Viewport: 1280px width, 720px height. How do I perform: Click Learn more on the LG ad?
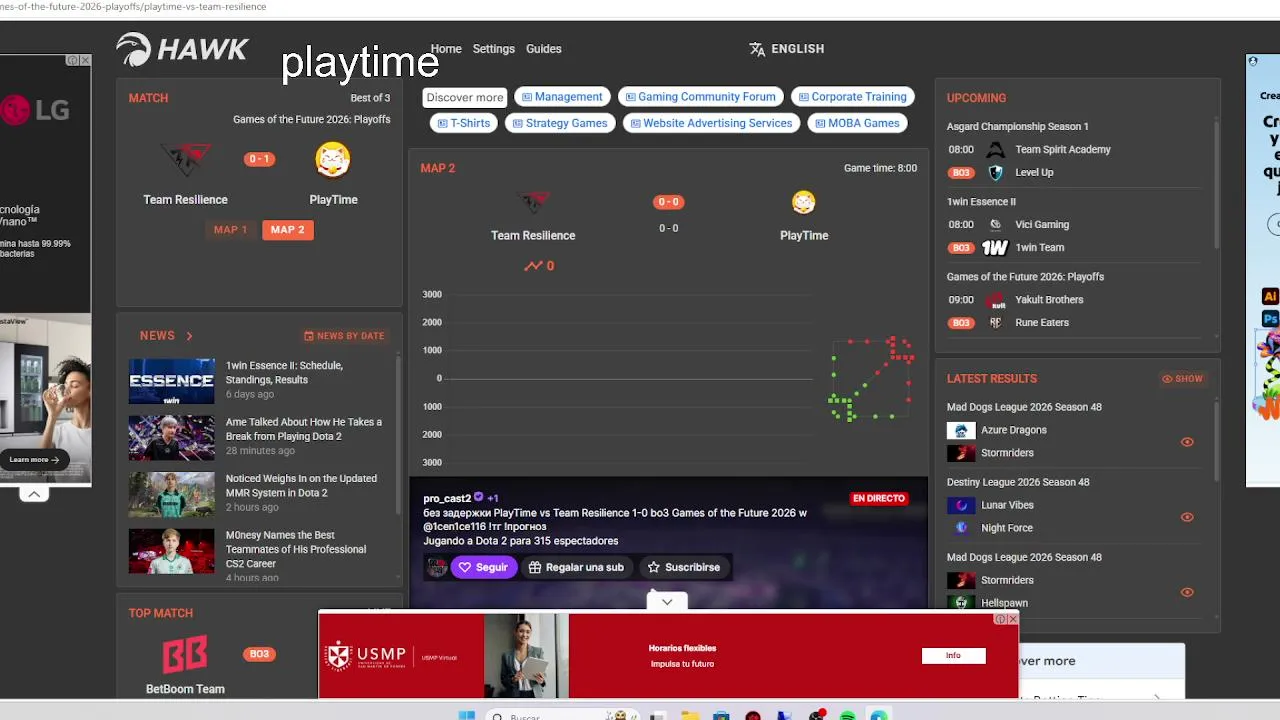[x=34, y=460]
